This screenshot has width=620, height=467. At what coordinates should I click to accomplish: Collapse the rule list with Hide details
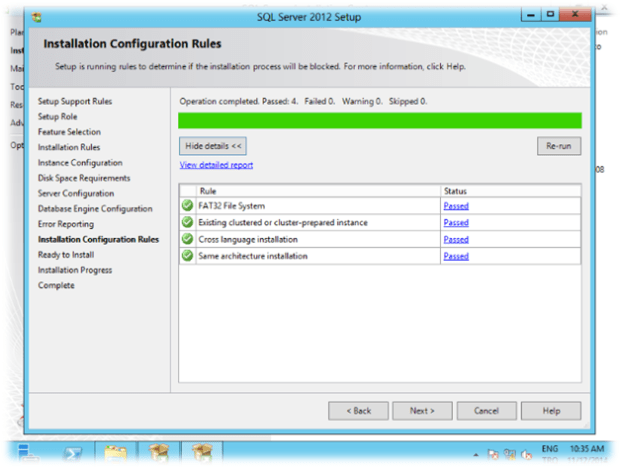213,146
